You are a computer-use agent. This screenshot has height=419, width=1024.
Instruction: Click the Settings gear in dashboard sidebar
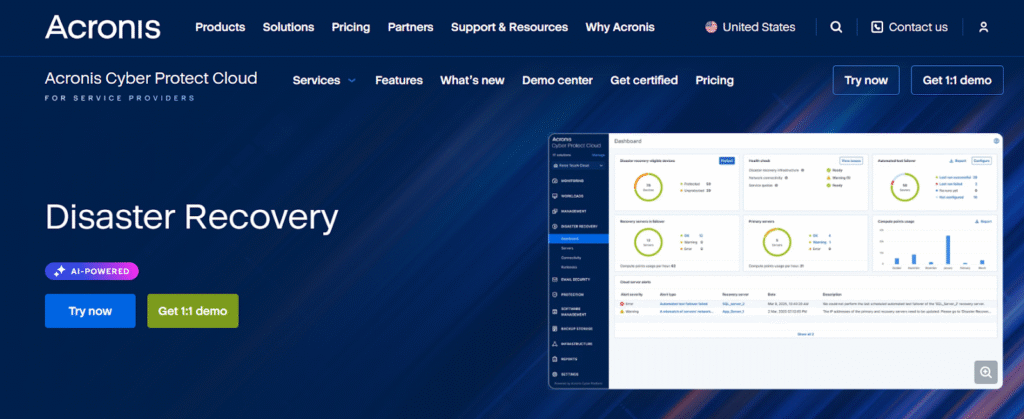point(554,372)
